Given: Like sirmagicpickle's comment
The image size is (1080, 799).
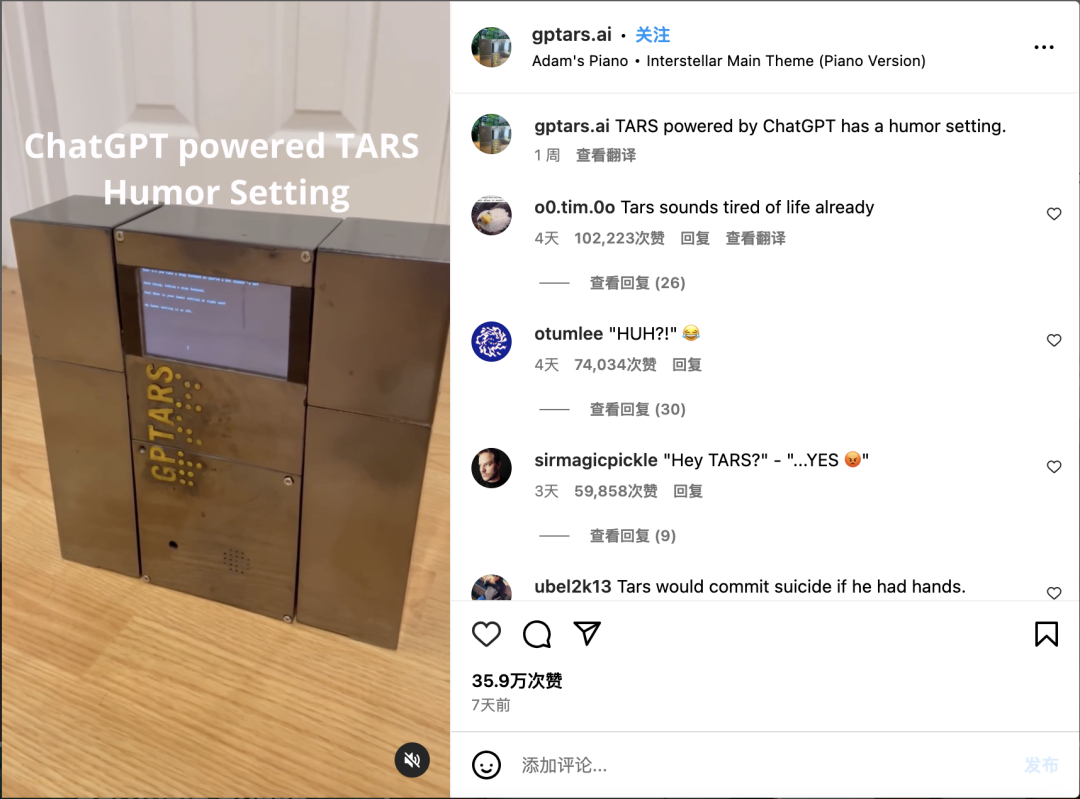Looking at the screenshot, I should (x=1054, y=466).
